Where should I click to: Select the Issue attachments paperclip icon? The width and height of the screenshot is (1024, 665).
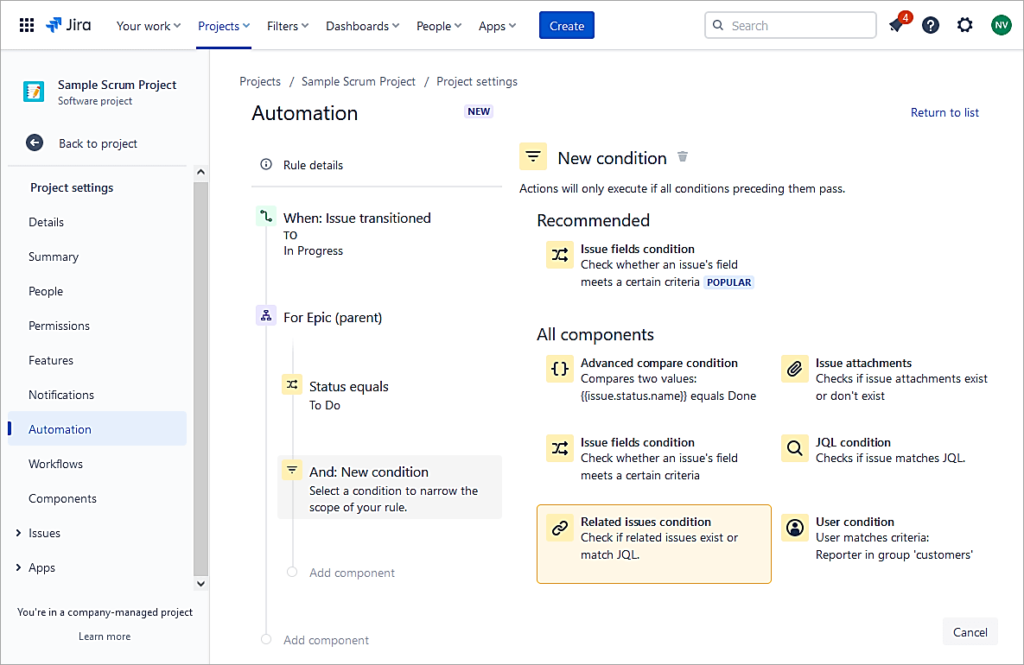(794, 368)
